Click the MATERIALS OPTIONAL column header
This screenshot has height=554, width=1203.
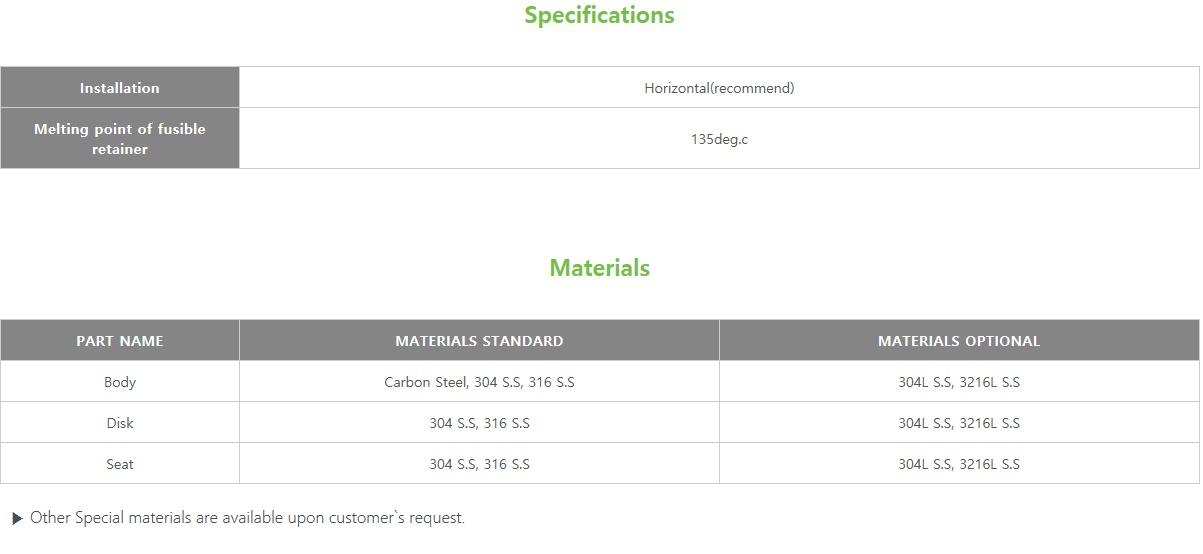[959, 341]
